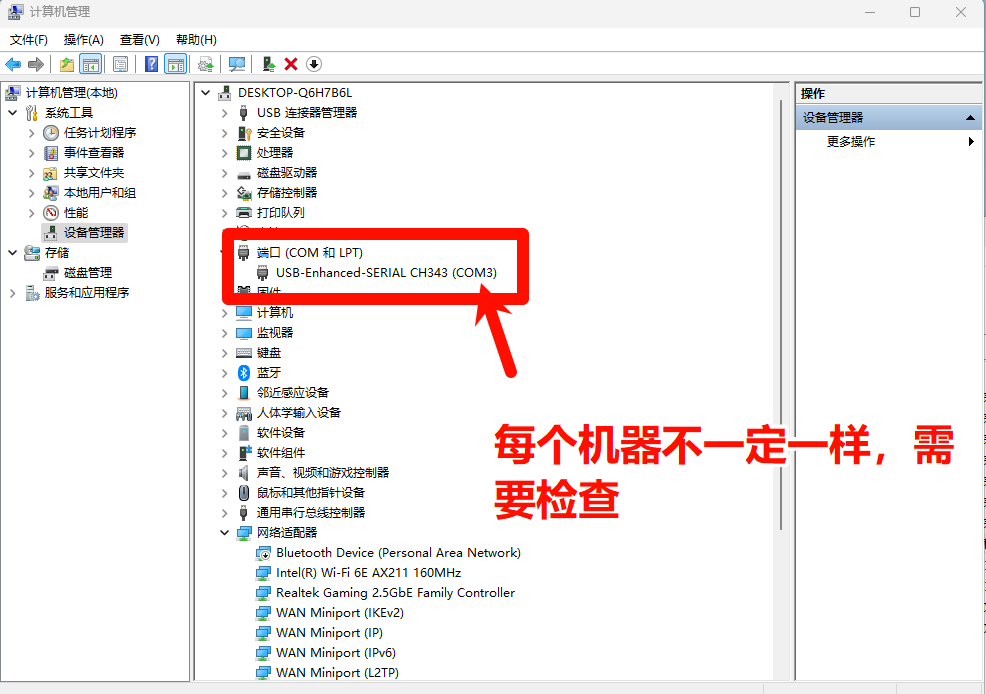Select 本地用户和组 in left tree
986x694 pixels.
pos(99,192)
